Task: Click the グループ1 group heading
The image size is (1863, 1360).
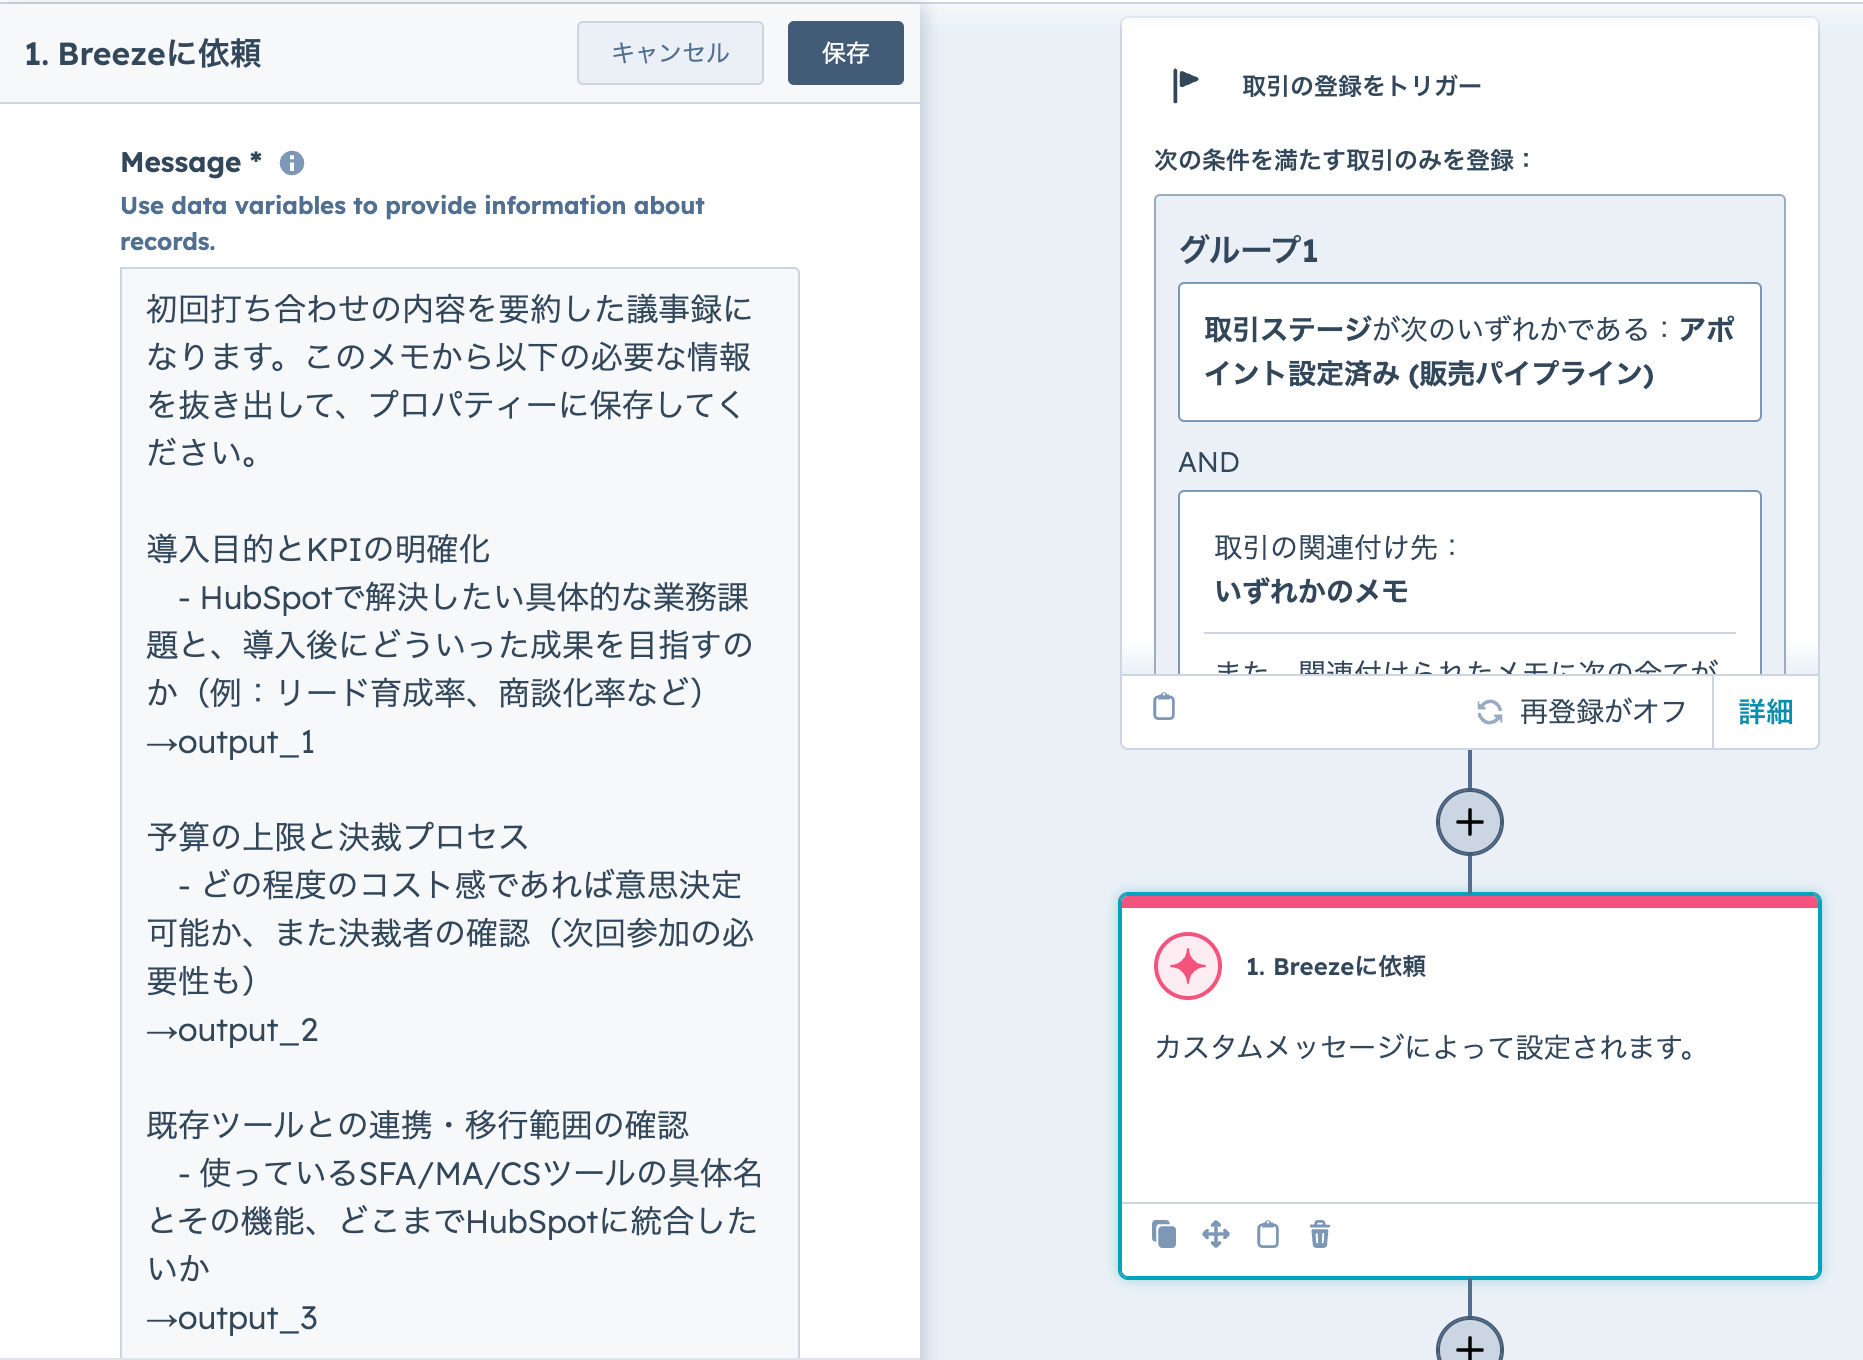Action: (1249, 249)
